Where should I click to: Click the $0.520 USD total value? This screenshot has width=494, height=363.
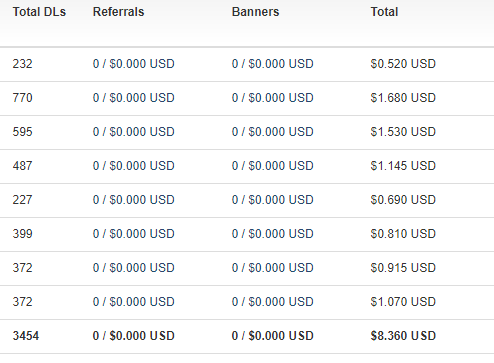click(403, 64)
